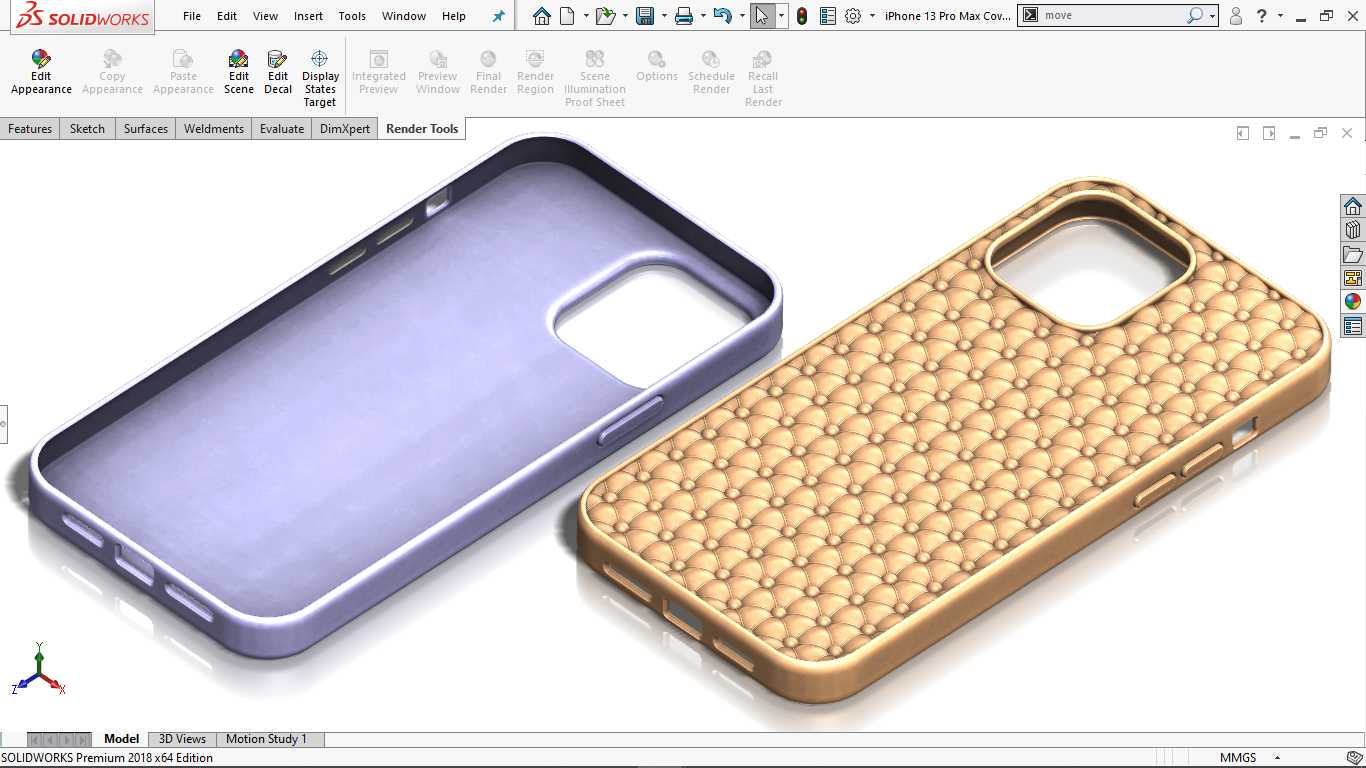Image resolution: width=1366 pixels, height=768 pixels.
Task: Print the document
Action: 684,16
